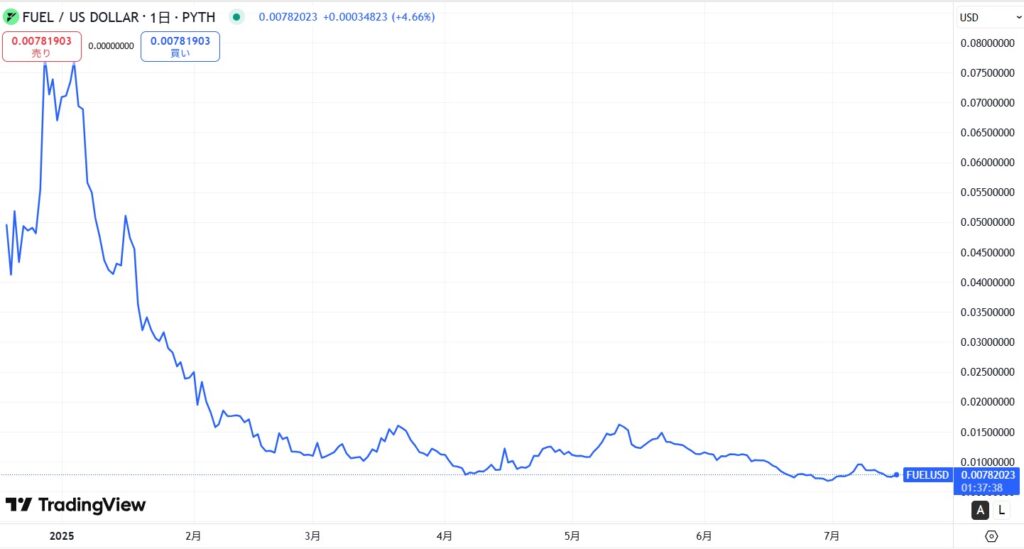
Task: Click the 2025 label on time axis
Action: 61,536
